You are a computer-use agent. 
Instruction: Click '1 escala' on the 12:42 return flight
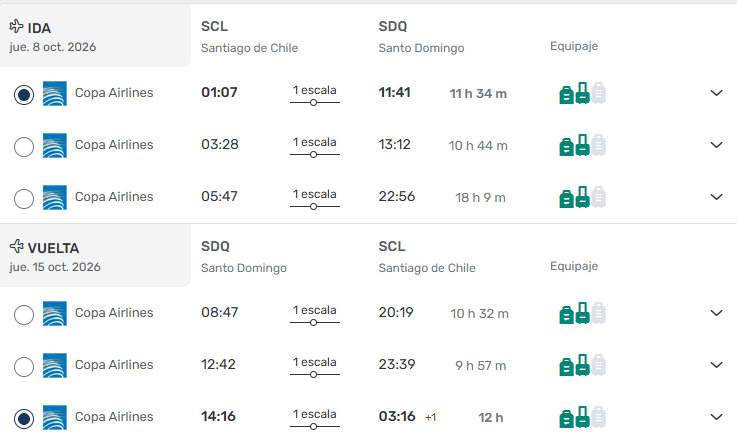tap(314, 363)
